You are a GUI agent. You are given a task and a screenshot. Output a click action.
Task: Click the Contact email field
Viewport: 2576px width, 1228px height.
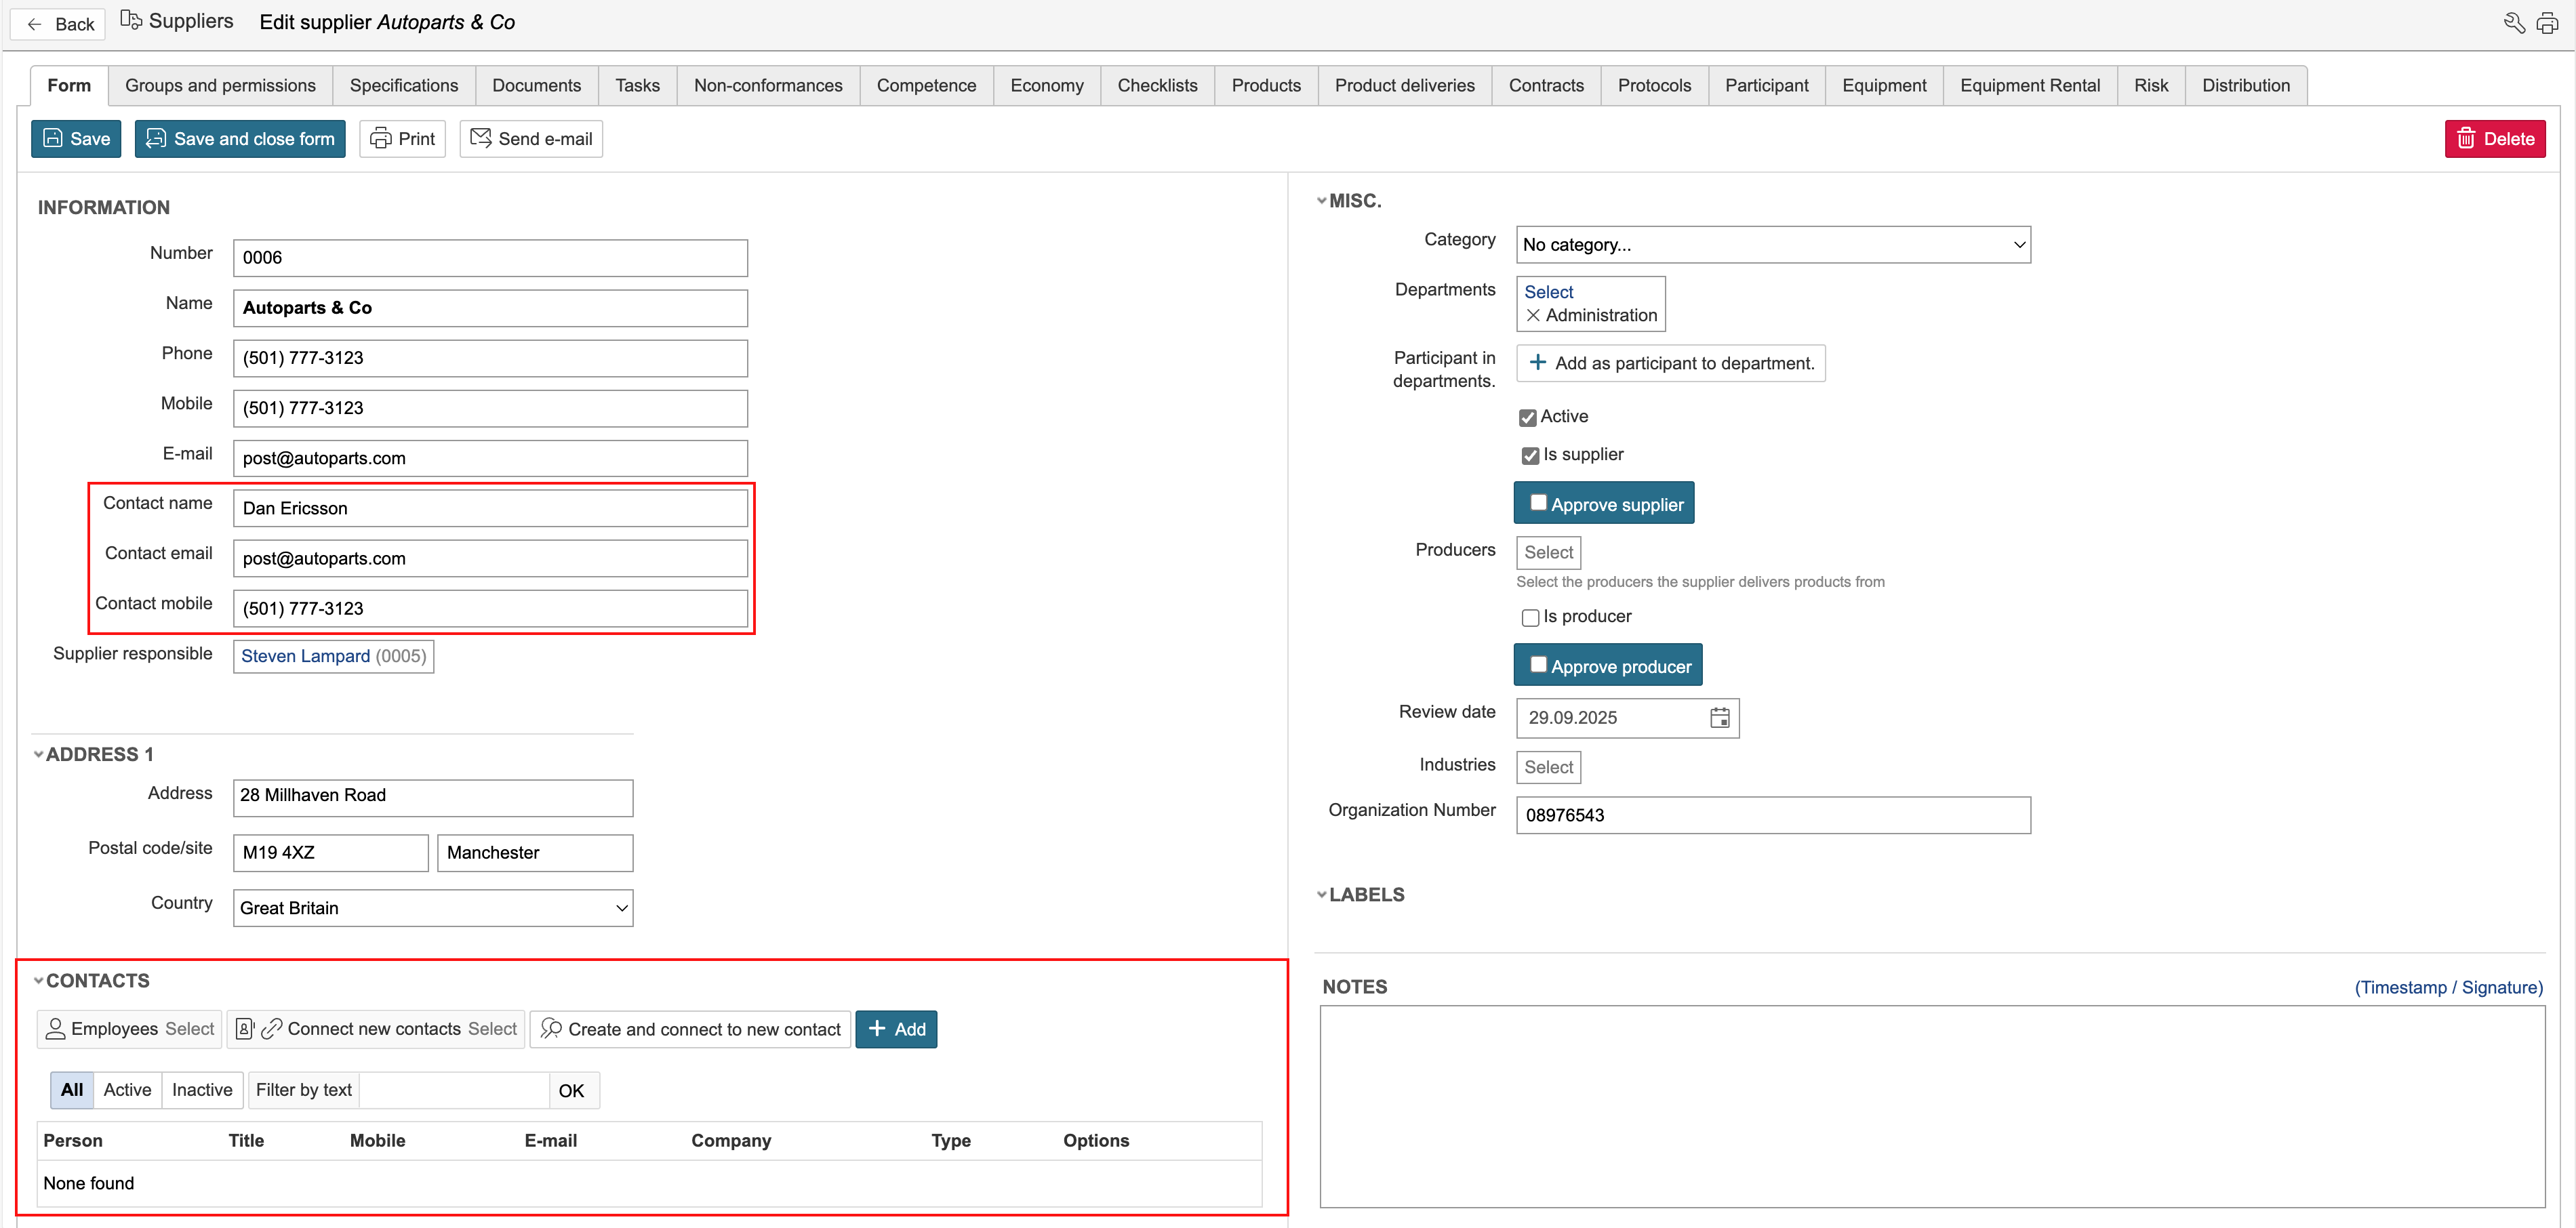[x=490, y=558]
